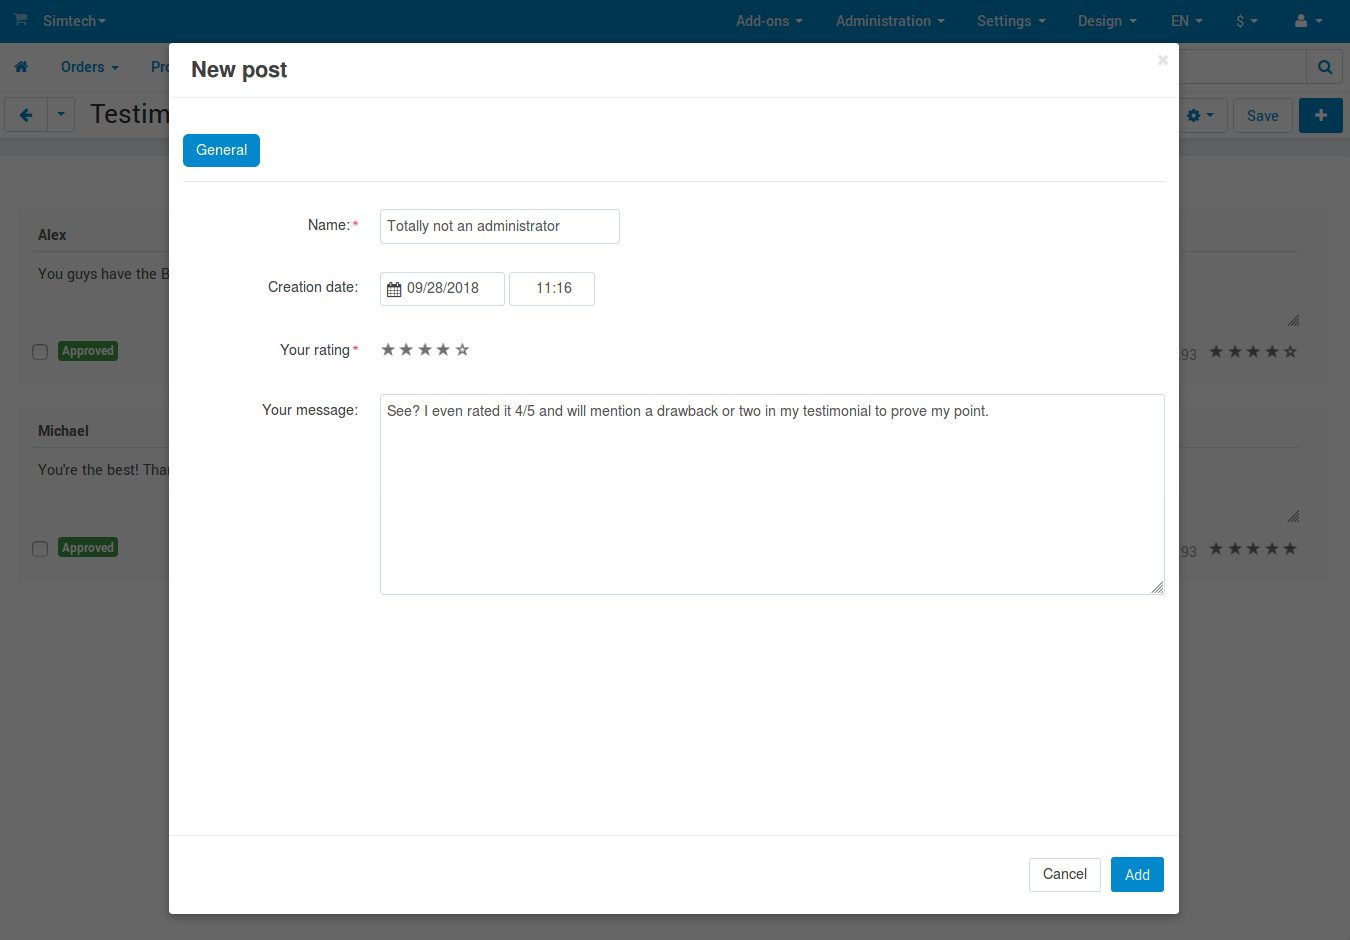The image size is (1350, 940).
Task: Open the EN language dropdown
Action: point(1187,21)
